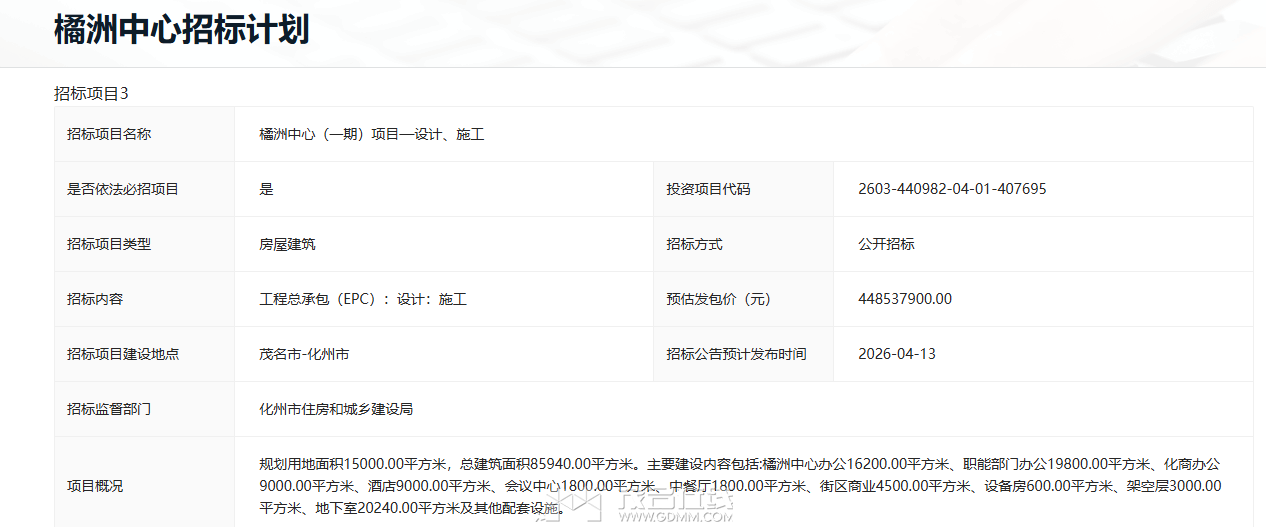This screenshot has width=1266, height=527.
Task: Select the estimated price 448537900.00
Action: pyautogui.click(x=905, y=299)
